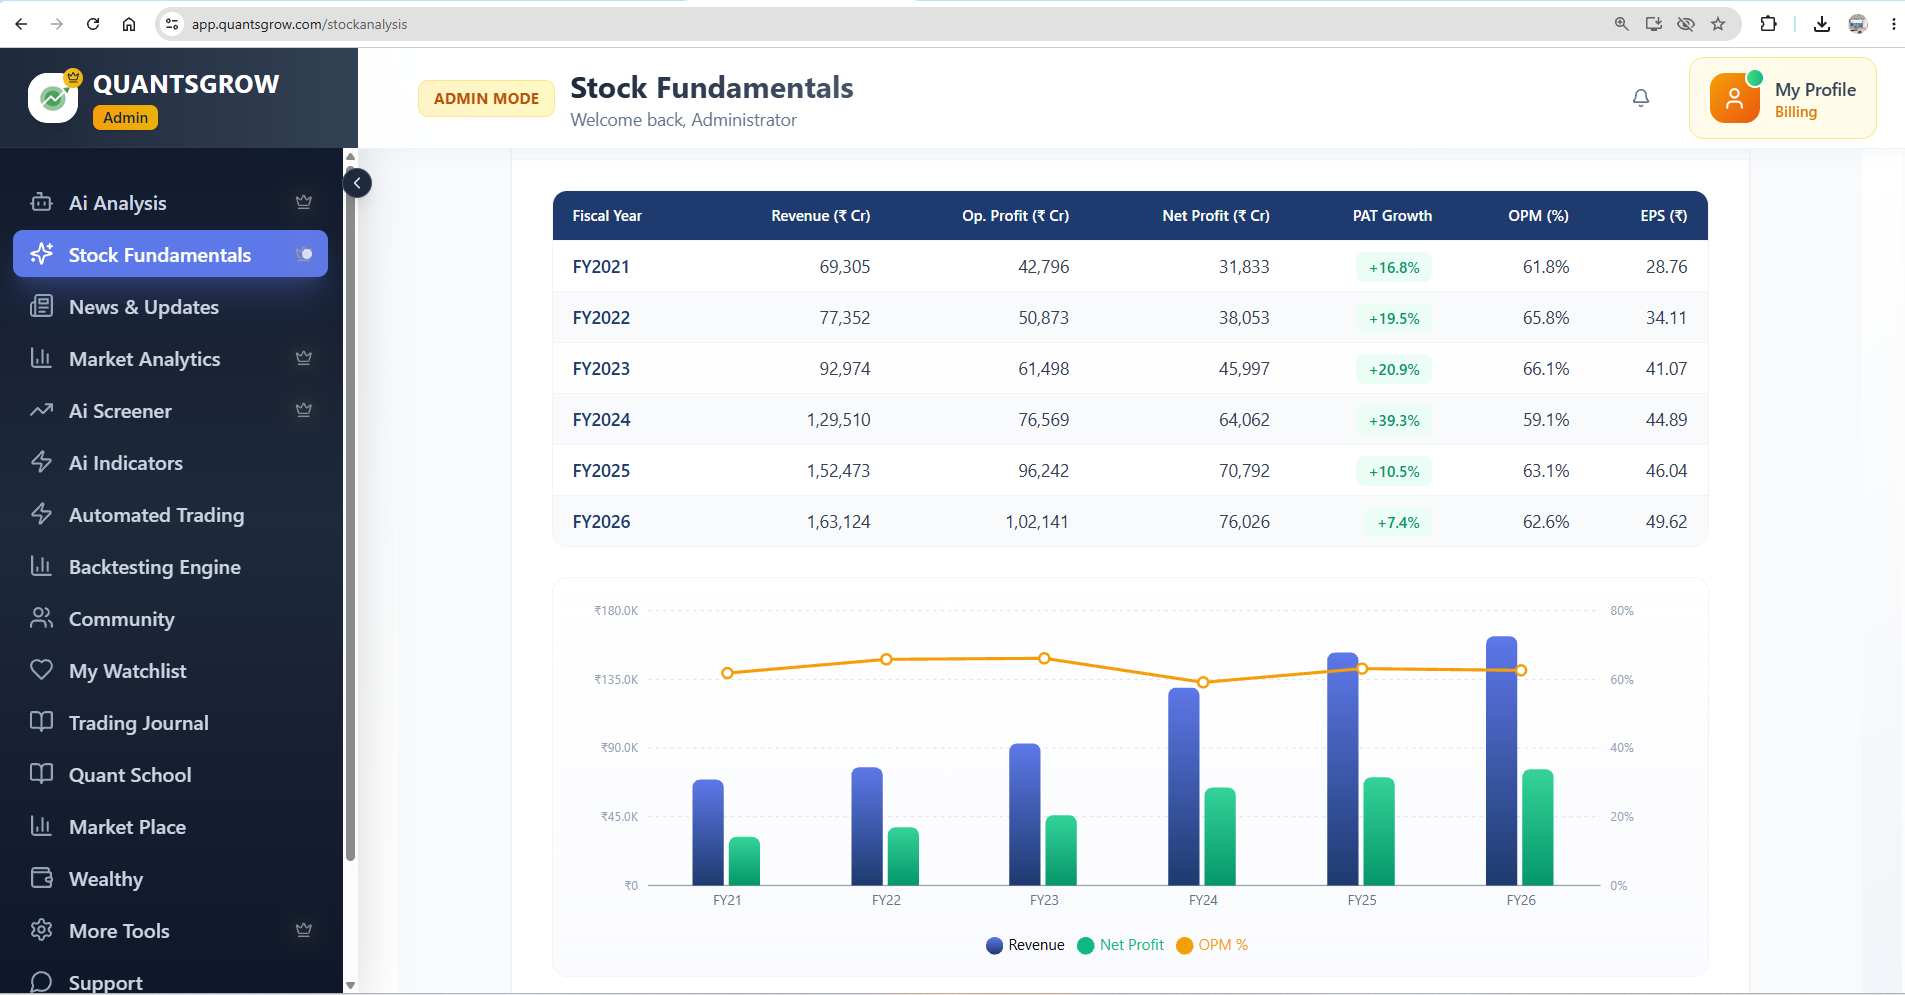Click the crown beside Market Analytics

[304, 358]
